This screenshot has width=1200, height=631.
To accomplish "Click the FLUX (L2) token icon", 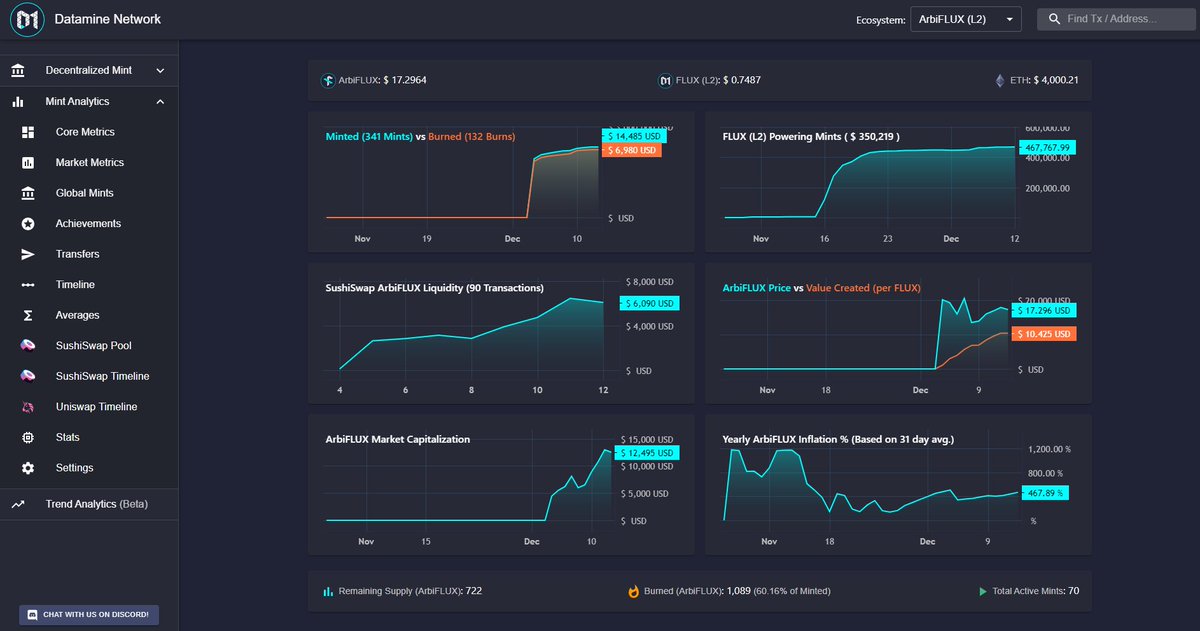I will [x=665, y=80].
